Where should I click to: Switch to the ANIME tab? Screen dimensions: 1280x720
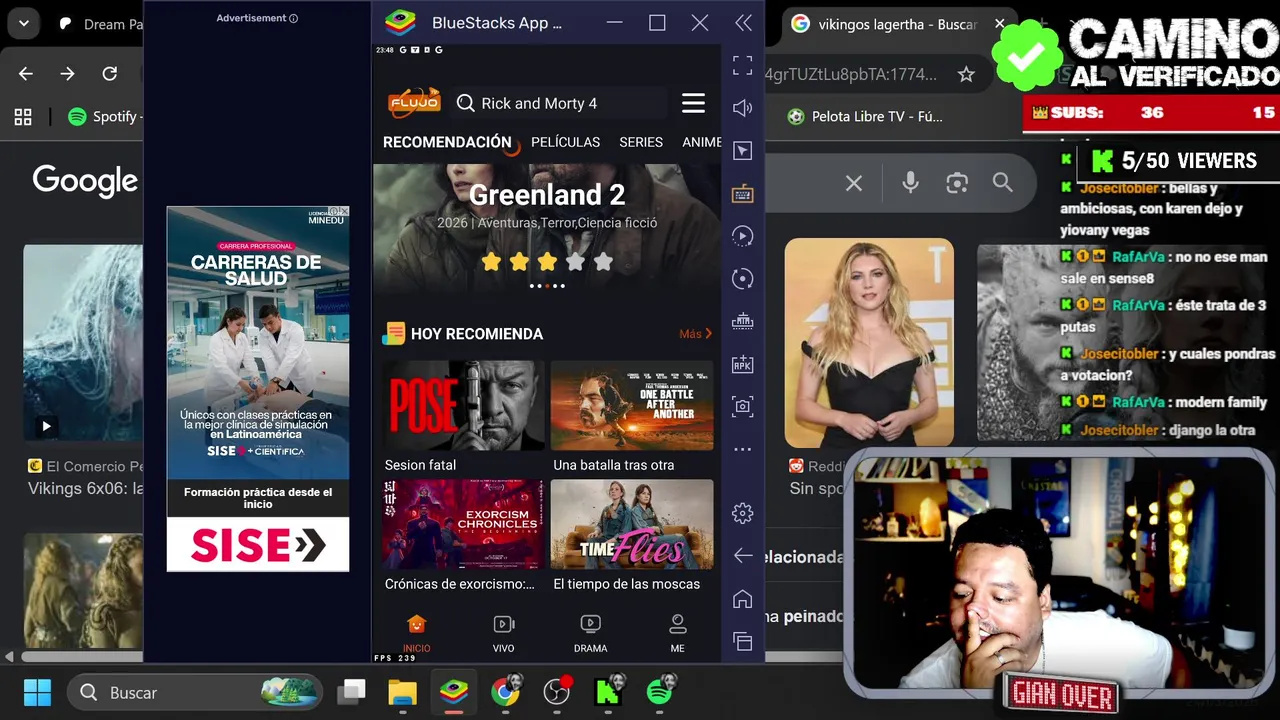pos(701,142)
